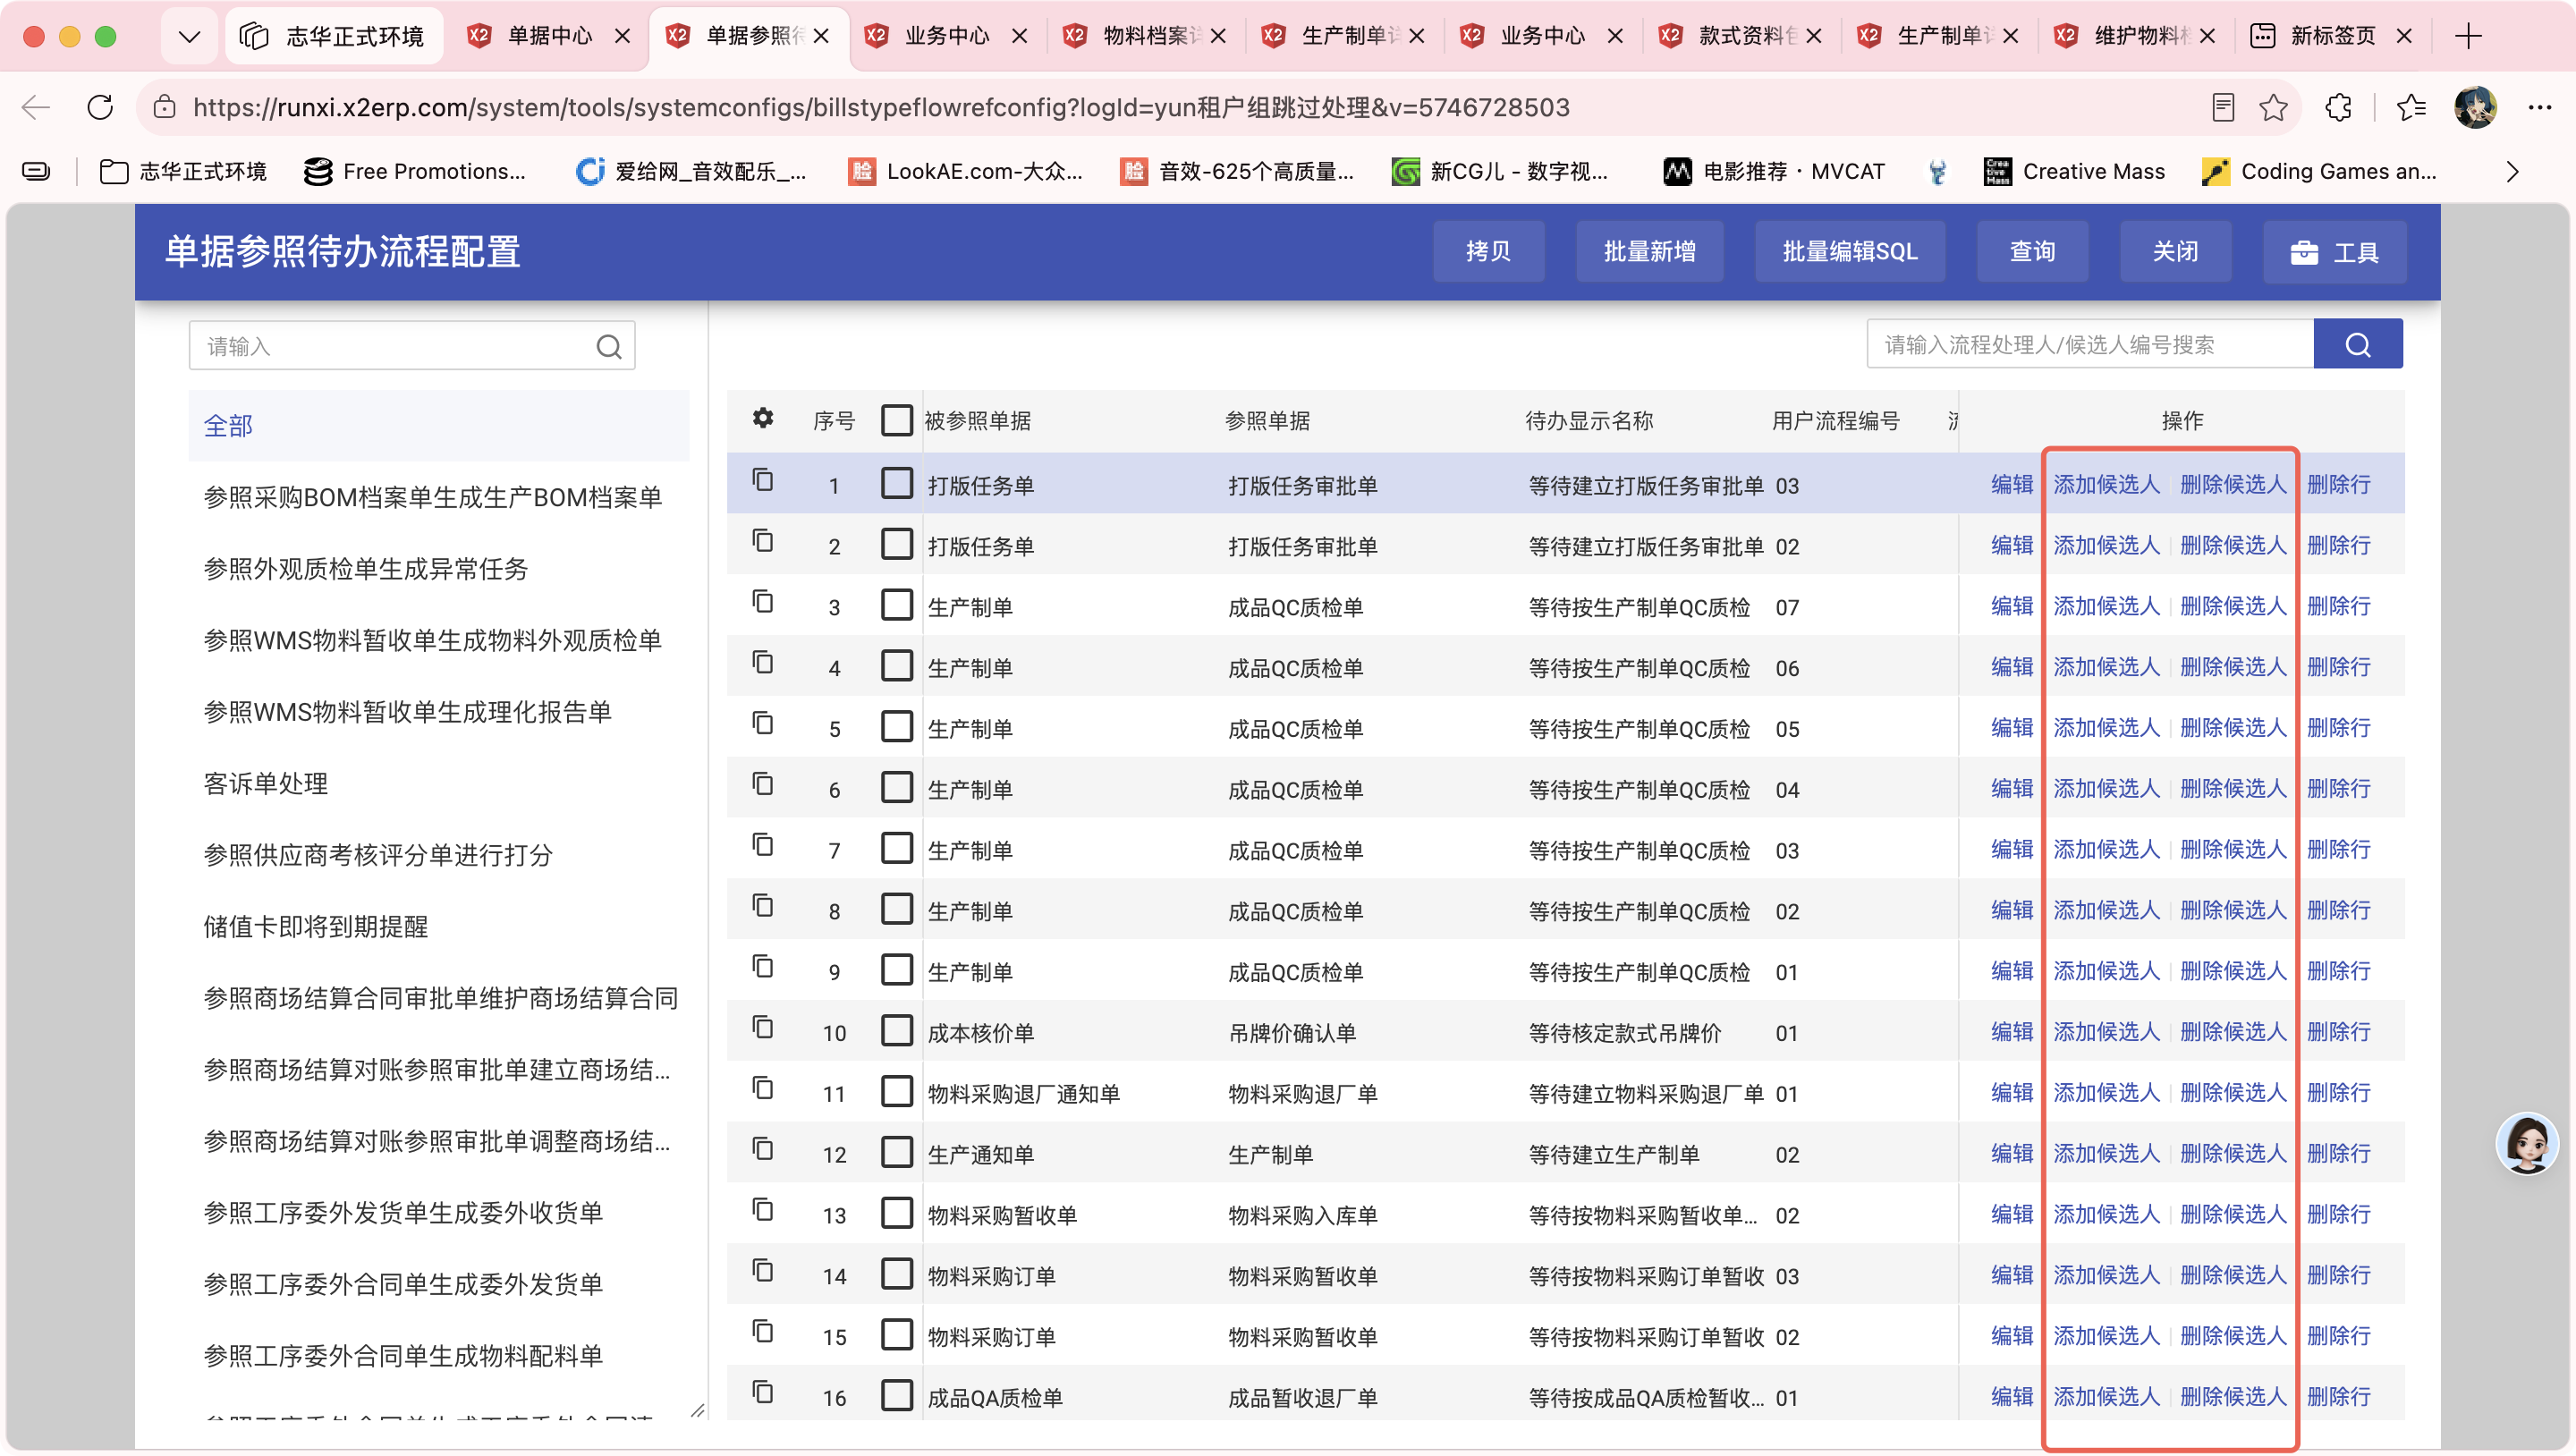
Task: Select 储值卡即将到期提醒 in left list
Action: tap(316, 927)
